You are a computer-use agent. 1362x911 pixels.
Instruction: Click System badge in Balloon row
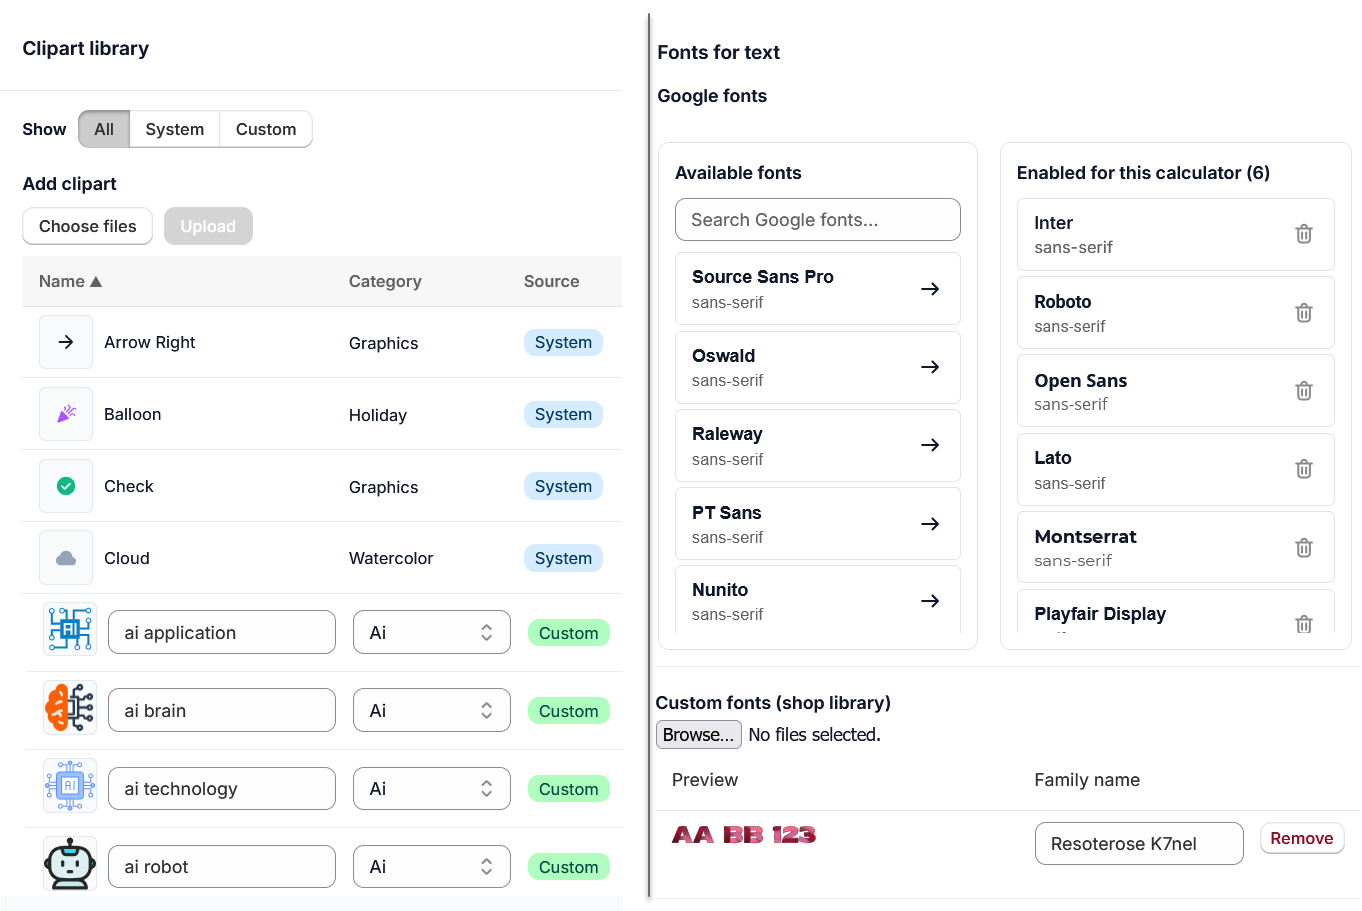tap(563, 414)
